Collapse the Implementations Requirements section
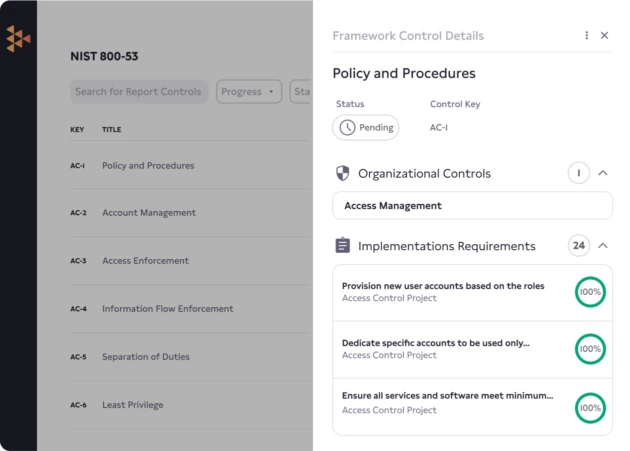 tap(603, 246)
